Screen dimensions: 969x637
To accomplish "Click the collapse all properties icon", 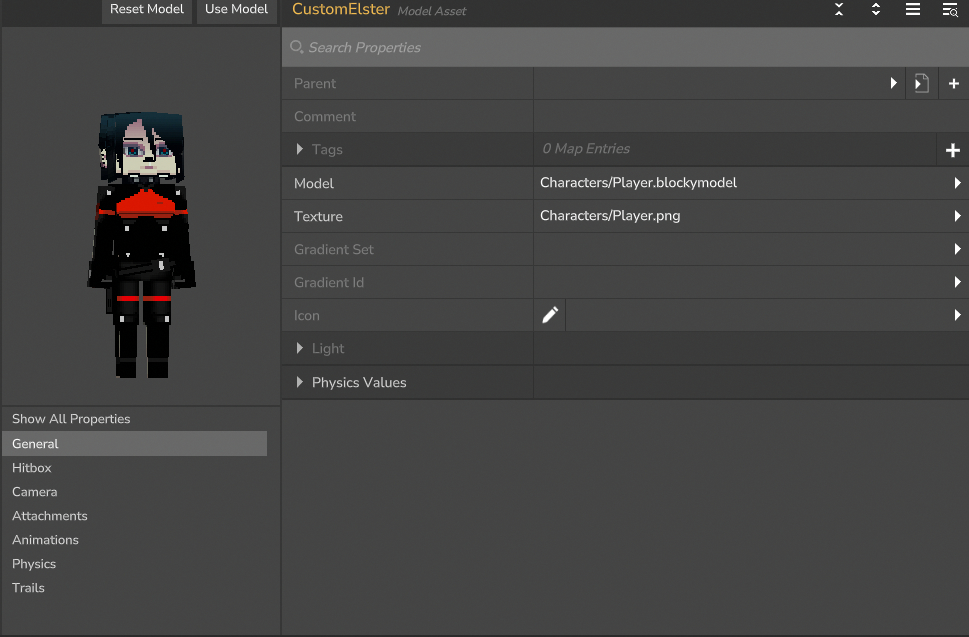I will pos(839,10).
